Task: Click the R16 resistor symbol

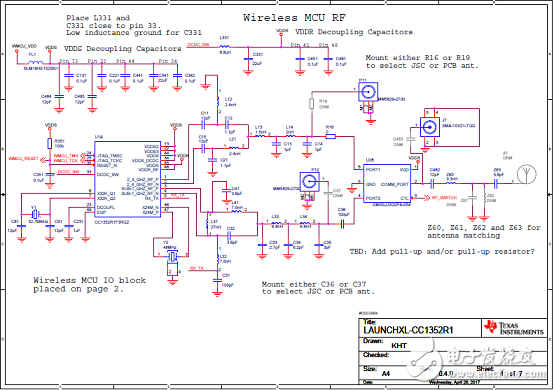Action: (x=331, y=136)
